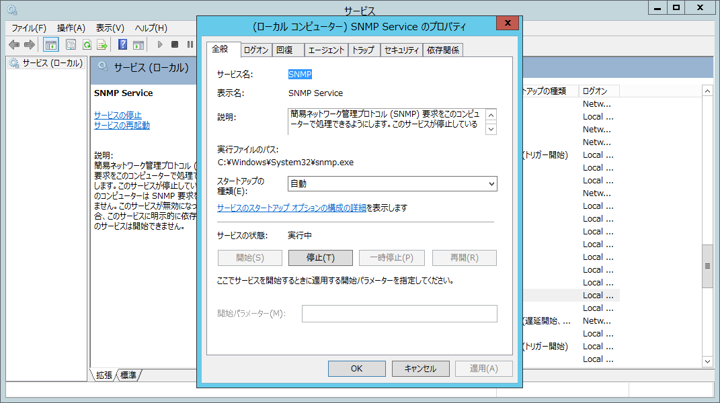This screenshot has width=720, height=403.
Task: Click the キャンセル button
Action: [x=421, y=369]
